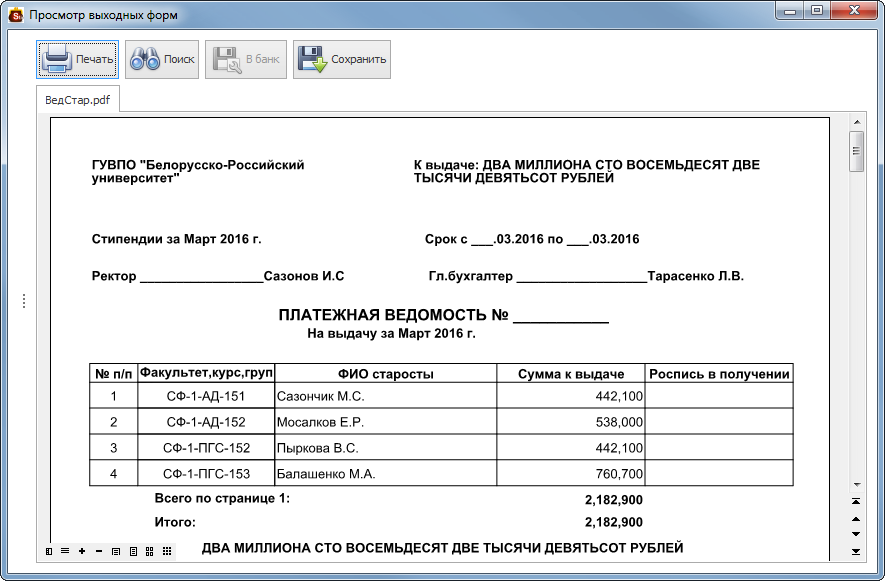Click the Срок с ___.03.2016 line
Image resolution: width=885 pixels, height=581 pixels.
pyautogui.click(x=532, y=239)
